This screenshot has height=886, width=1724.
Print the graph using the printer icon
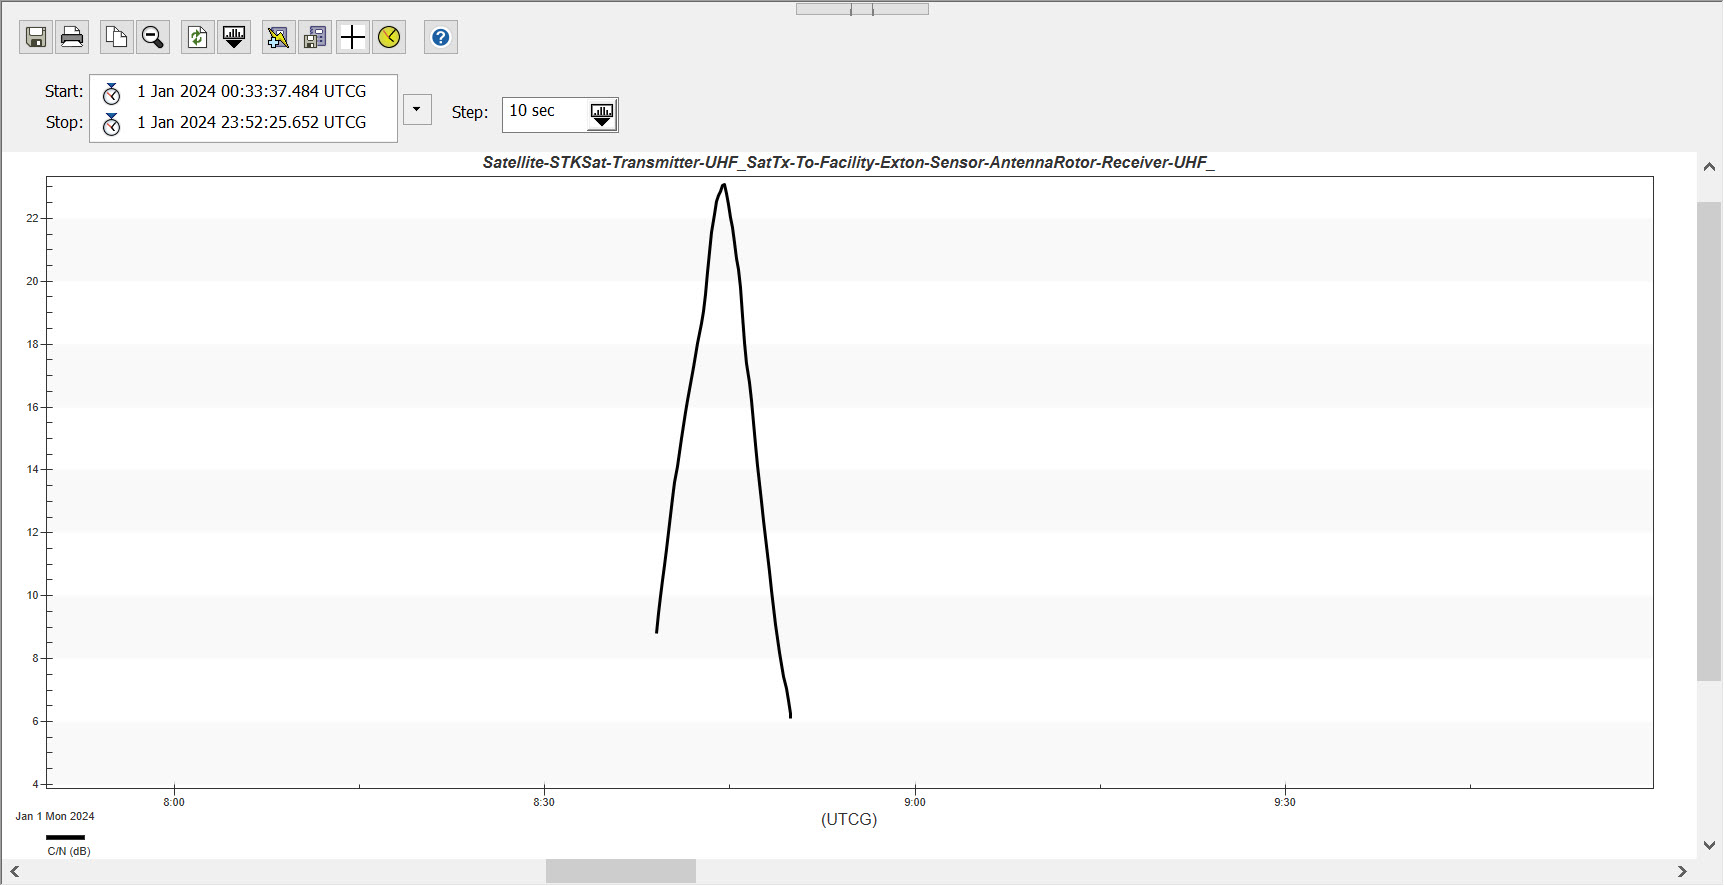click(x=72, y=38)
